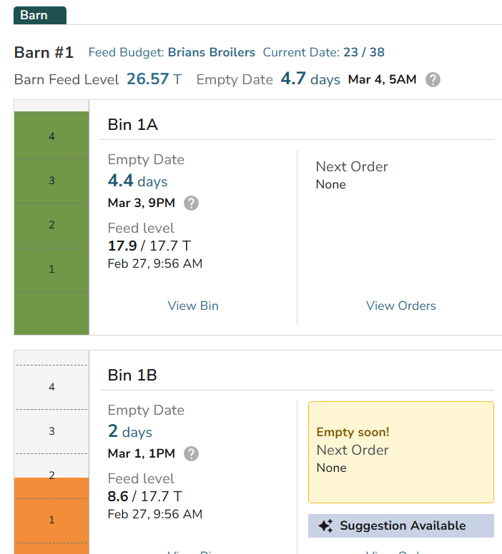Click the Bin 1A empty date help icon
The image size is (502, 554).
191,203
